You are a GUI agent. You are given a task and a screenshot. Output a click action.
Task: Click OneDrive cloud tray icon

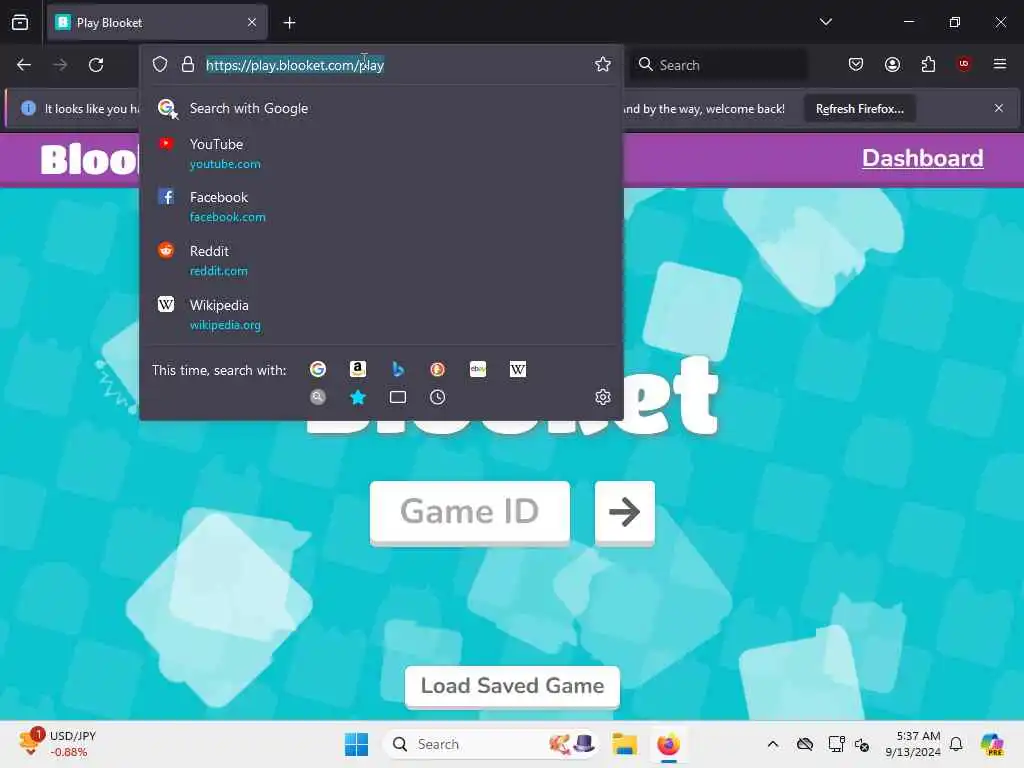point(805,744)
